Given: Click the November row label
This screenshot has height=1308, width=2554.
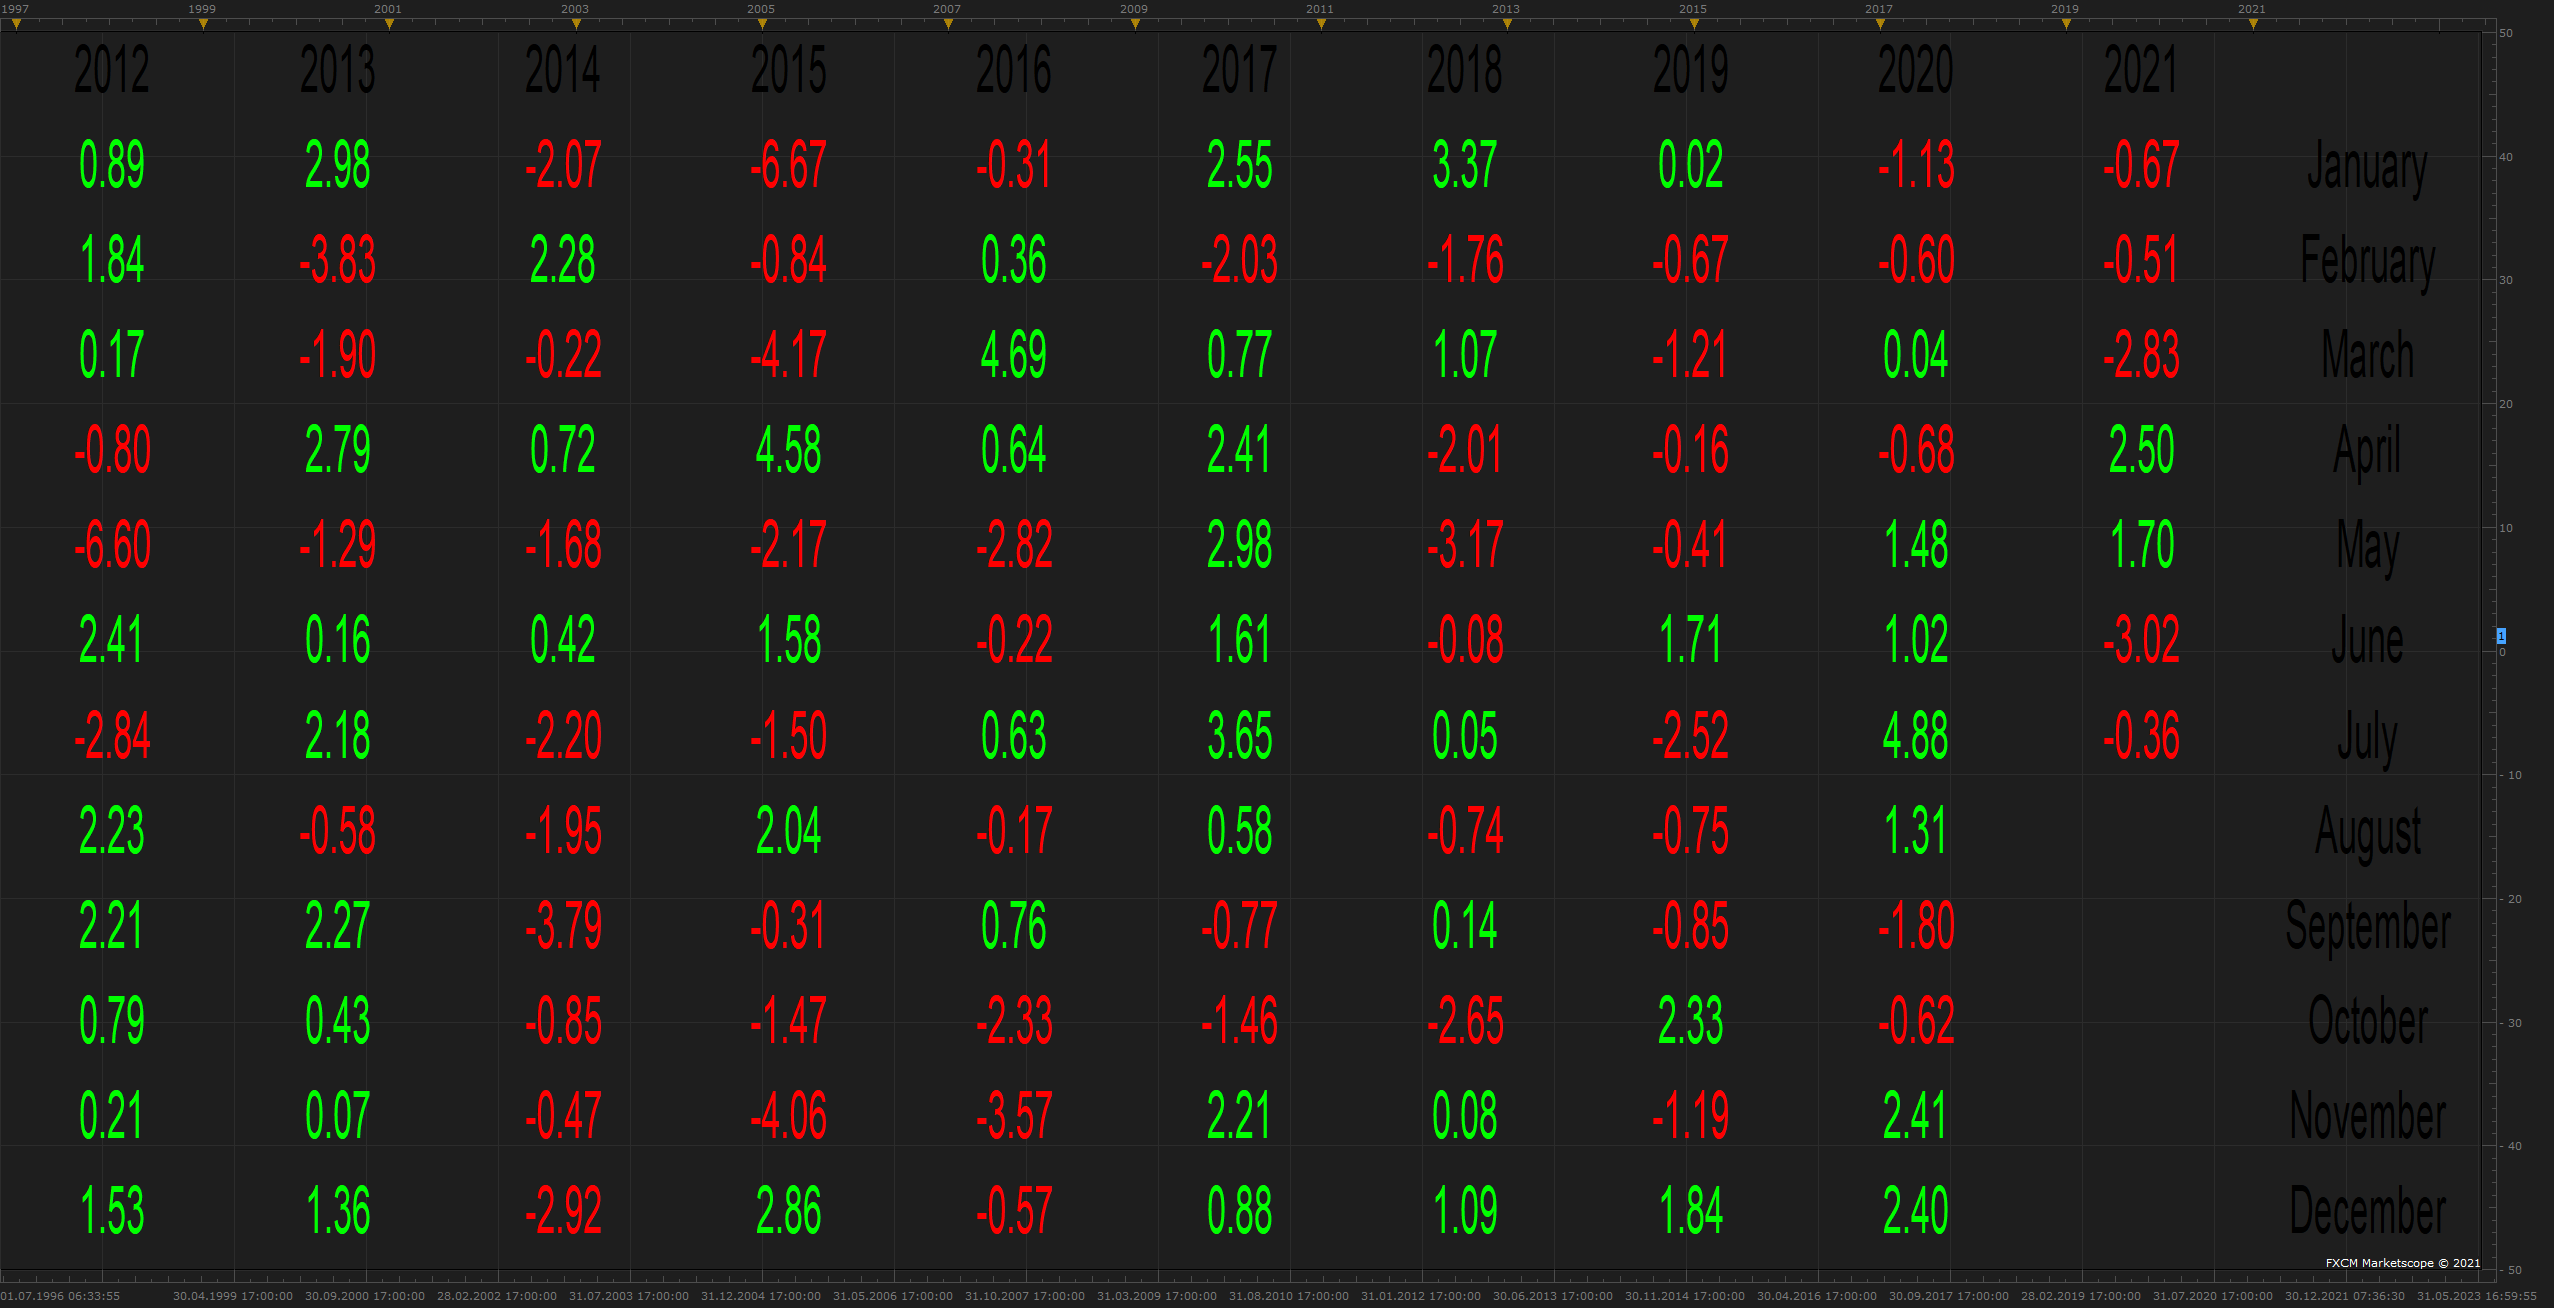Looking at the screenshot, I should [2367, 1116].
